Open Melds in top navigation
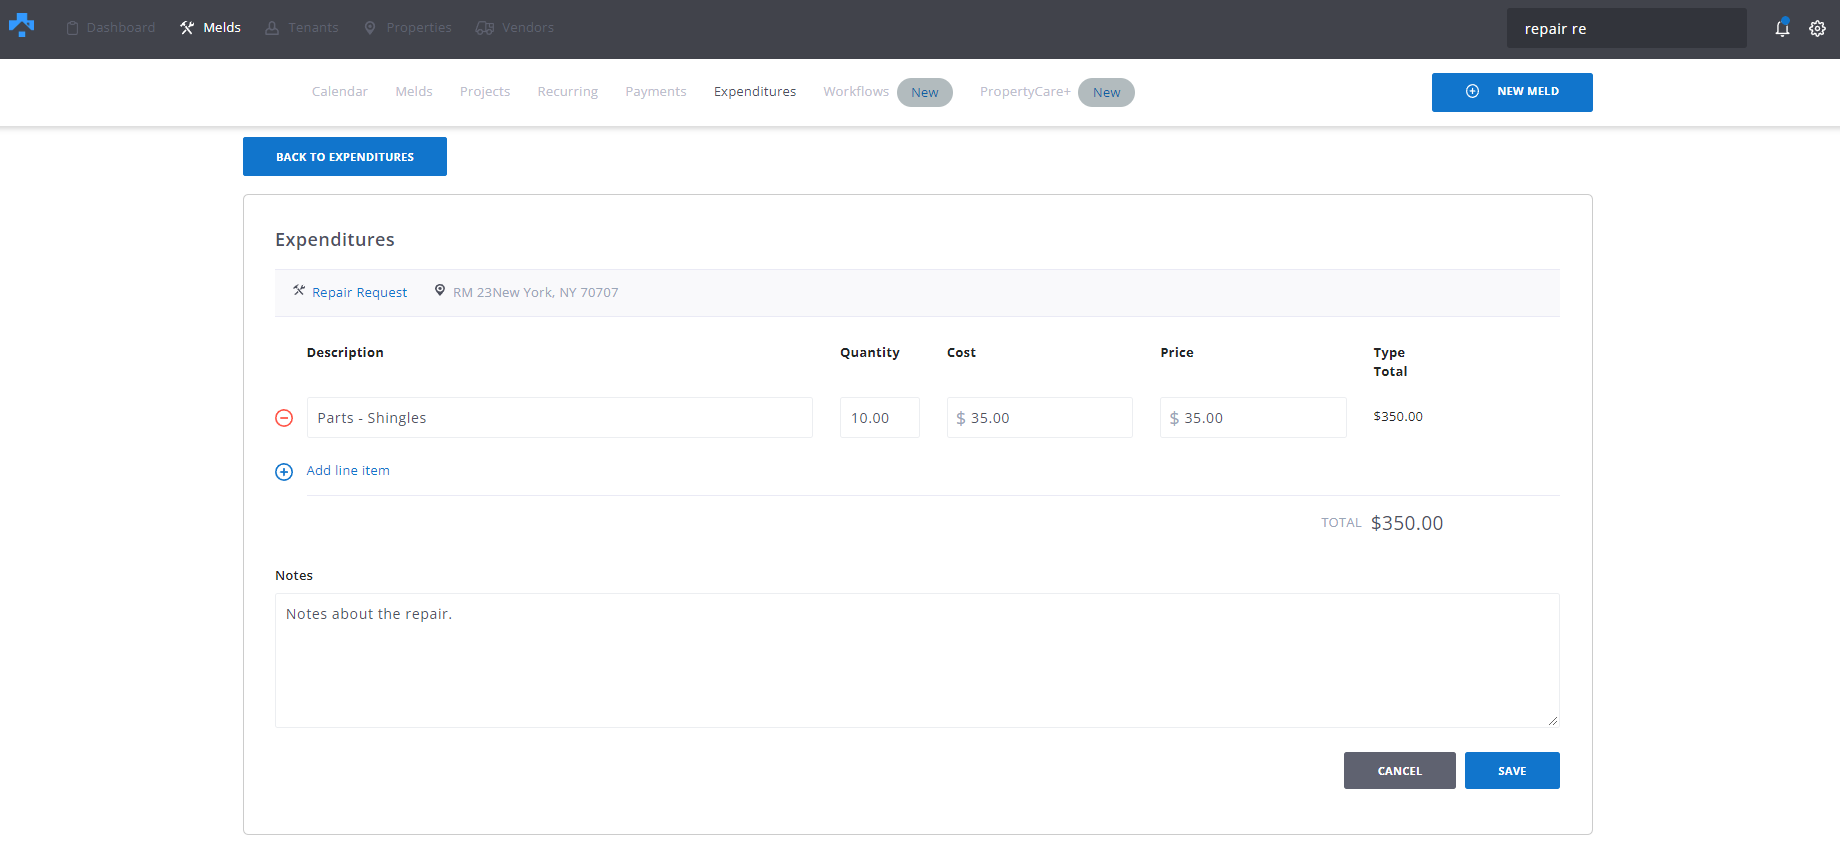The width and height of the screenshot is (1840, 852). coord(222,28)
